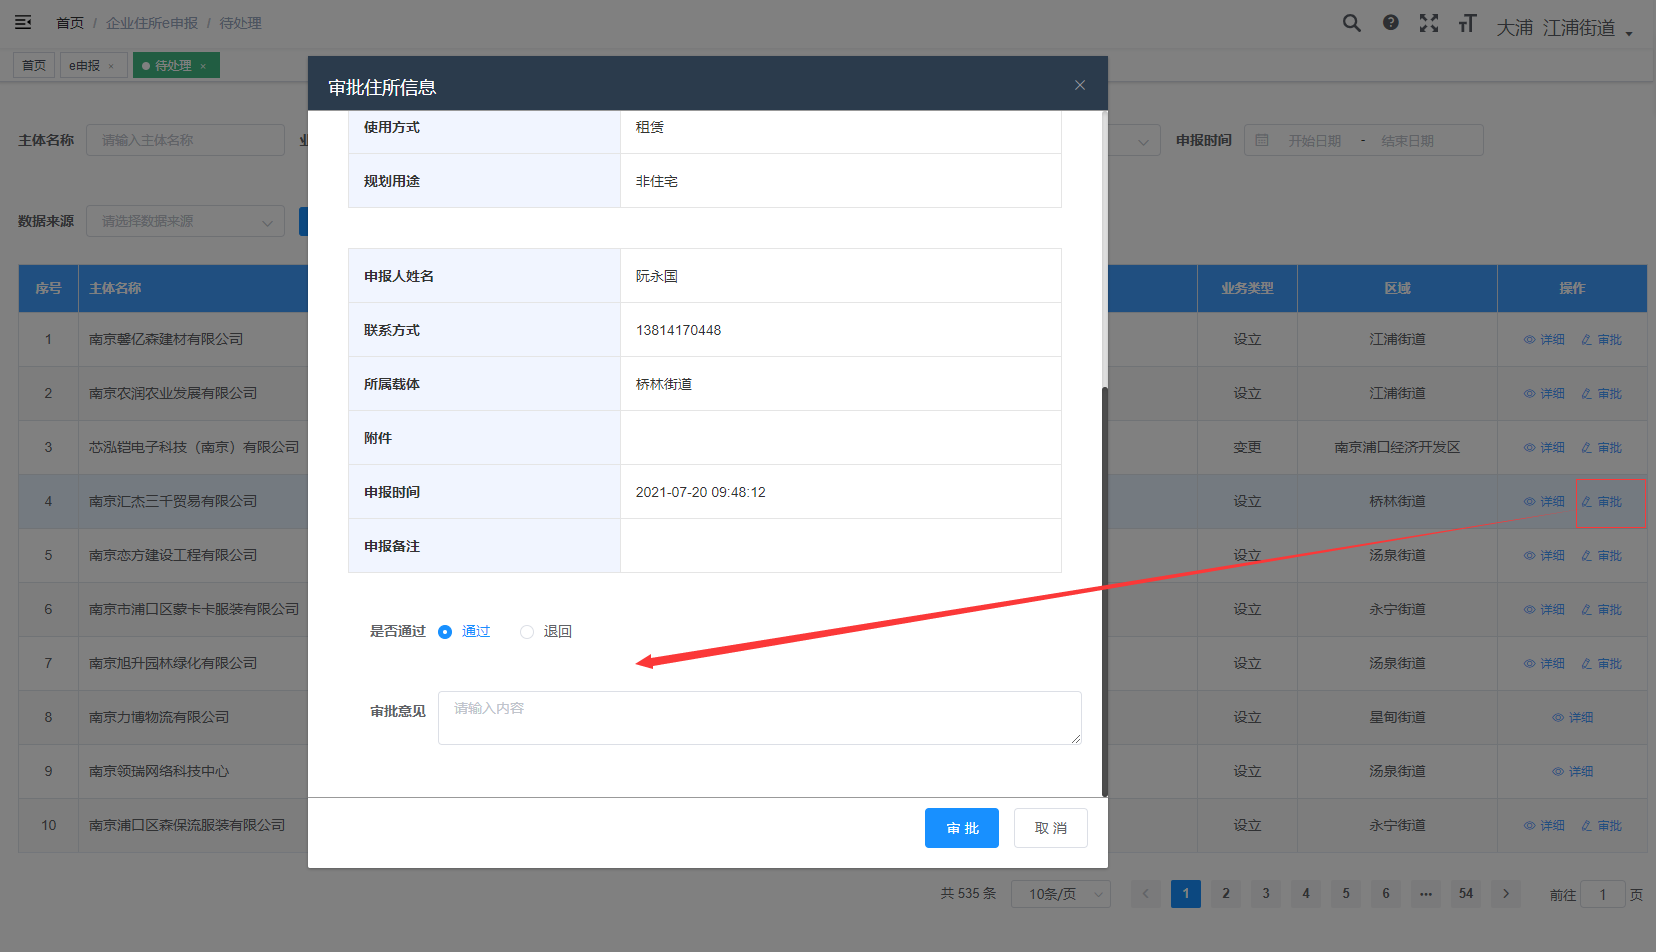This screenshot has height=952, width=1656.
Task: Click the dialog vertical scrollbar thumb
Action: coord(1105,592)
